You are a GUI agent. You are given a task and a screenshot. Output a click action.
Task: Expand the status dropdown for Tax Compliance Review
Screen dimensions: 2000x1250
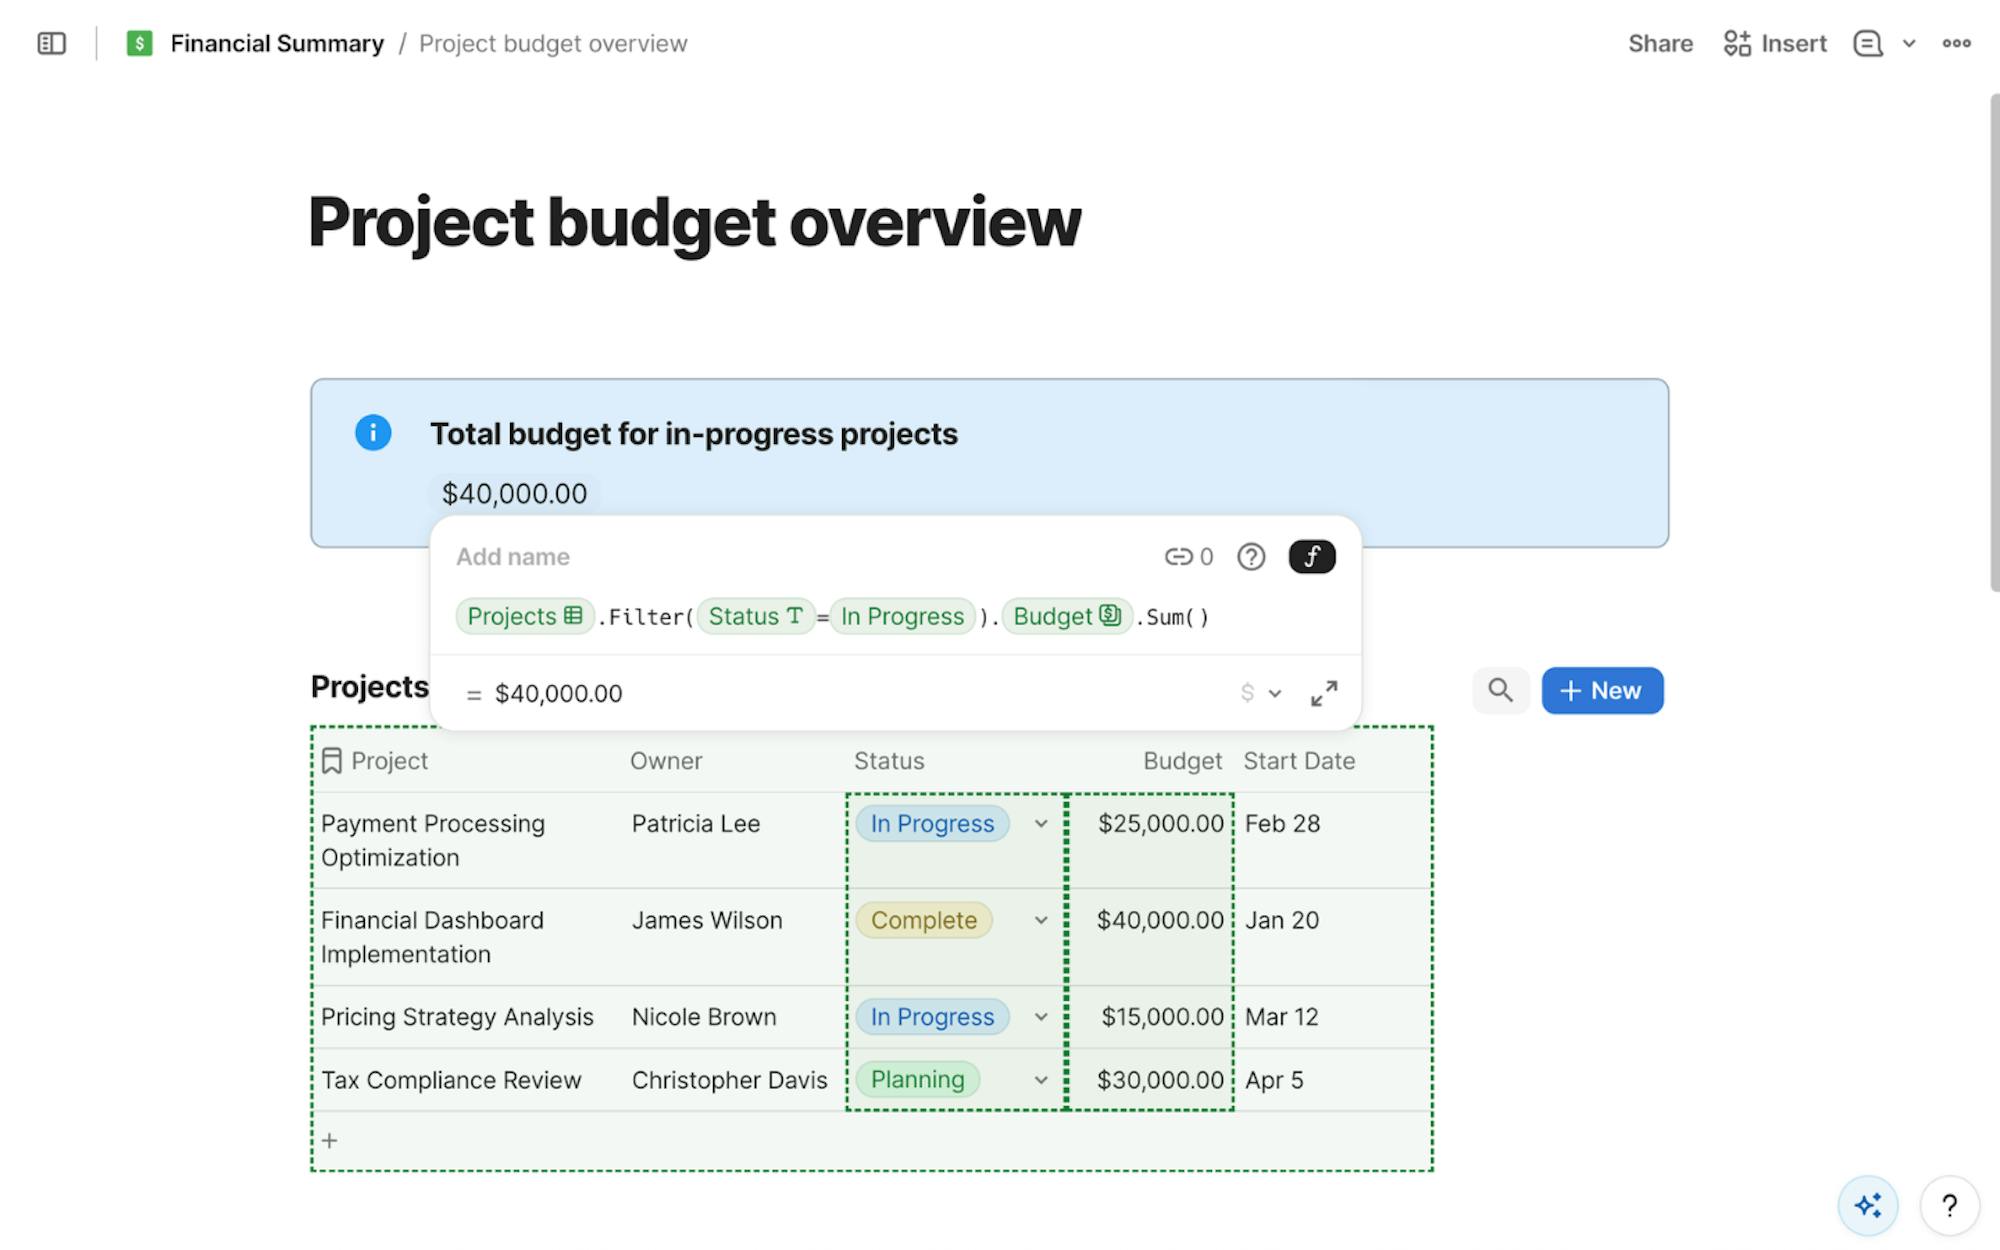click(x=1041, y=1080)
